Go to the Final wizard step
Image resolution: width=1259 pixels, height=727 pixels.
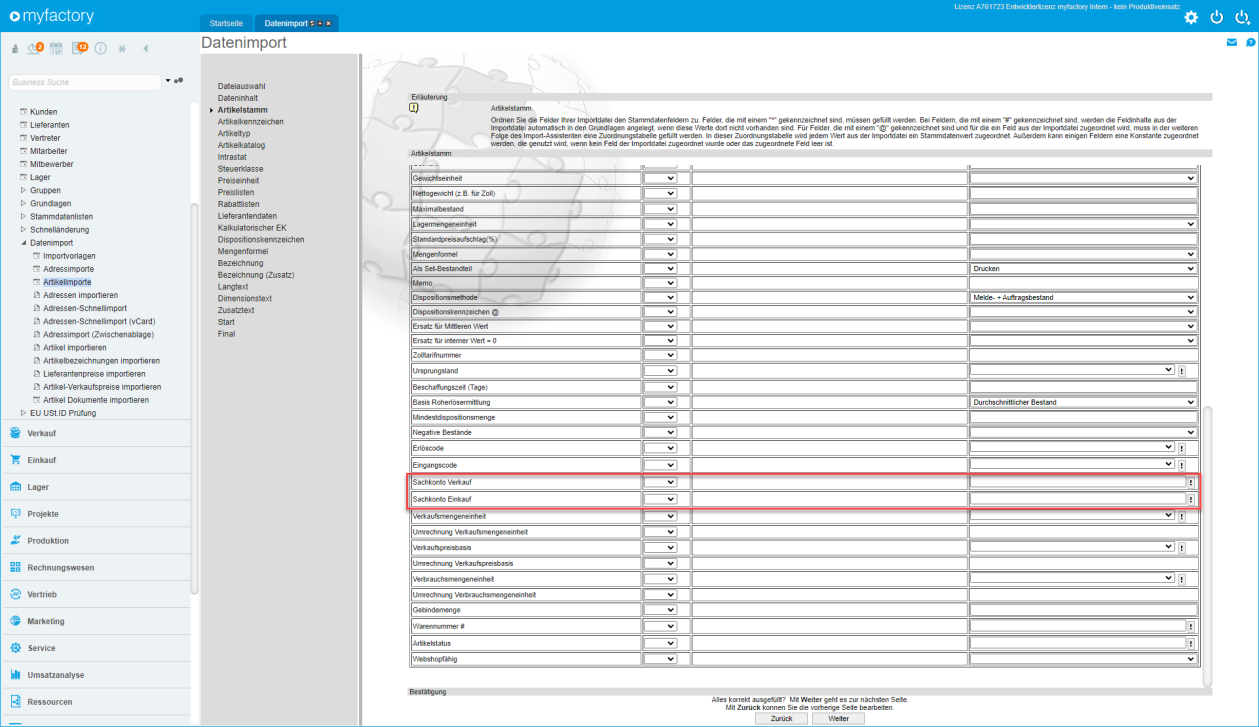(226, 334)
